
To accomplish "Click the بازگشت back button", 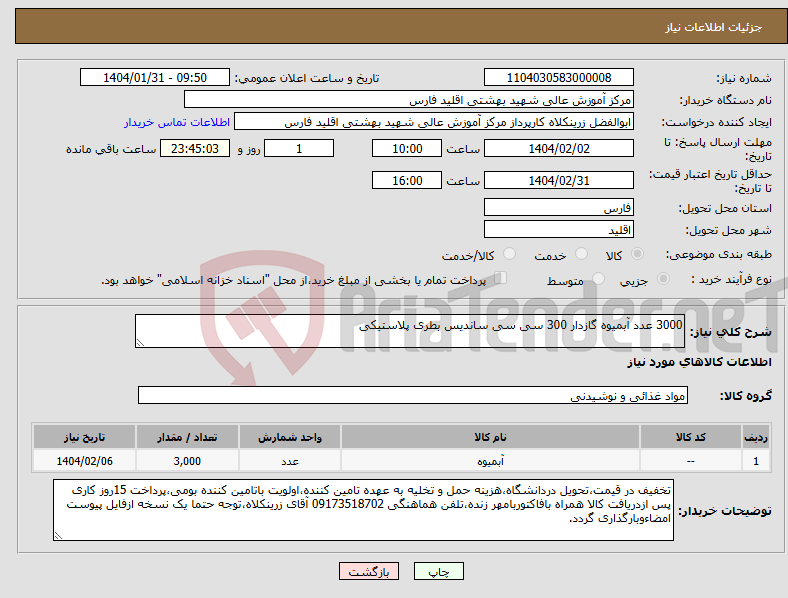I will click(369, 571).
